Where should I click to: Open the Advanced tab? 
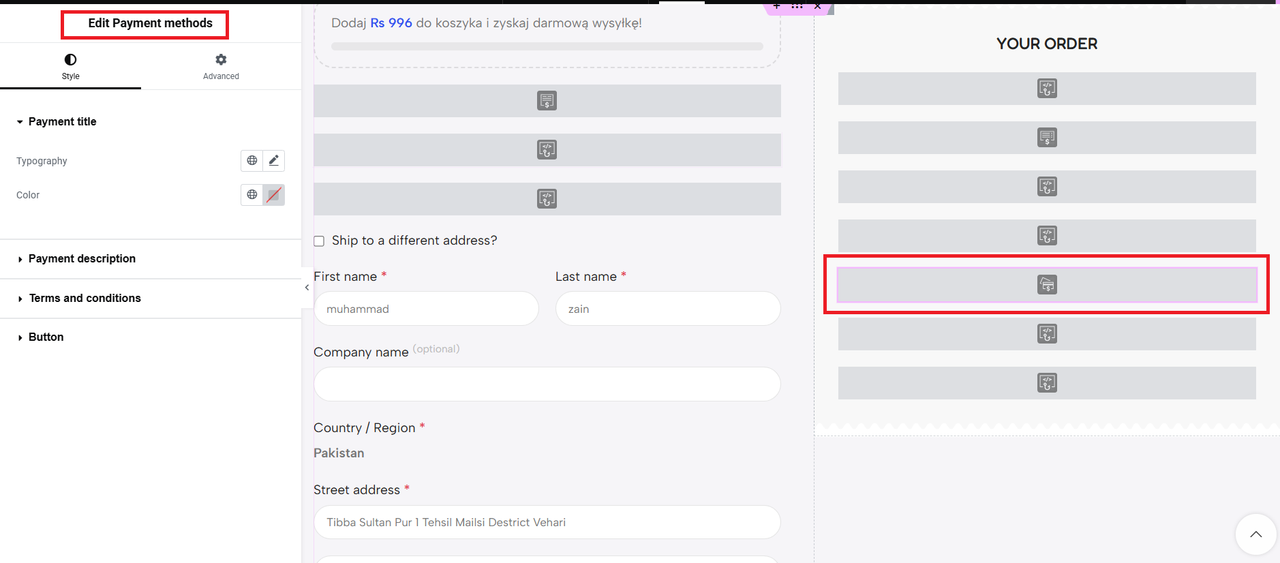[x=221, y=67]
